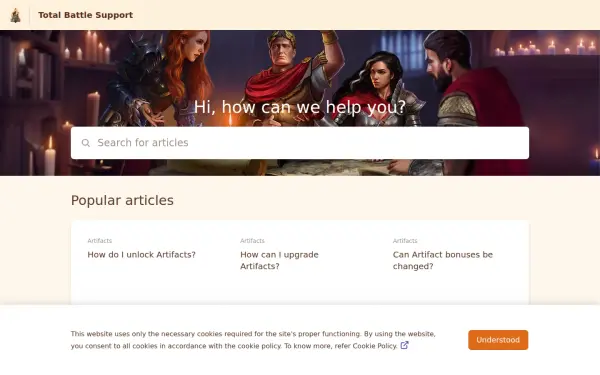
Task: Select the Artifacts category label above bonuses article
Action: [x=405, y=241]
